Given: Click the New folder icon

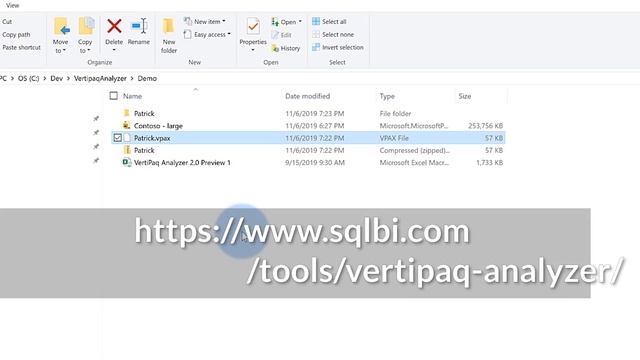Looking at the screenshot, I should pos(168,27).
